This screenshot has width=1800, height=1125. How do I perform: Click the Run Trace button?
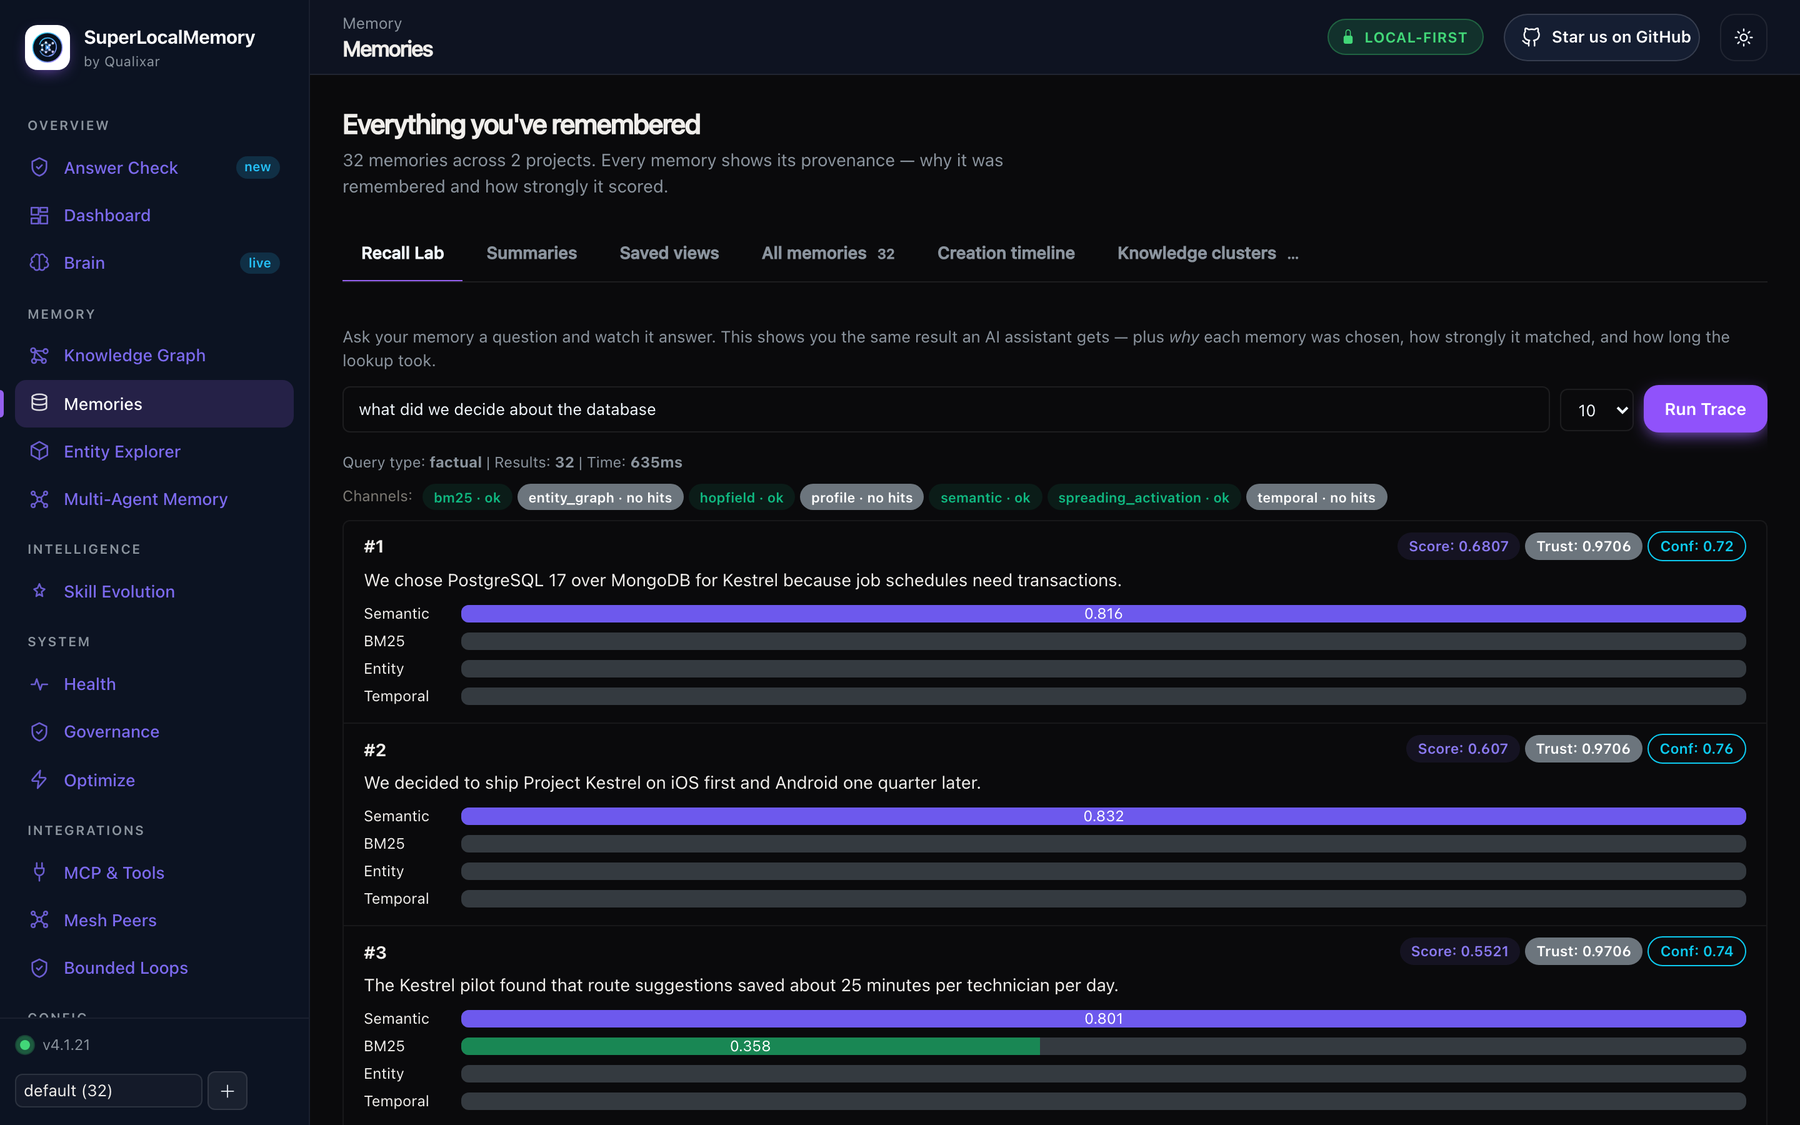coord(1705,409)
